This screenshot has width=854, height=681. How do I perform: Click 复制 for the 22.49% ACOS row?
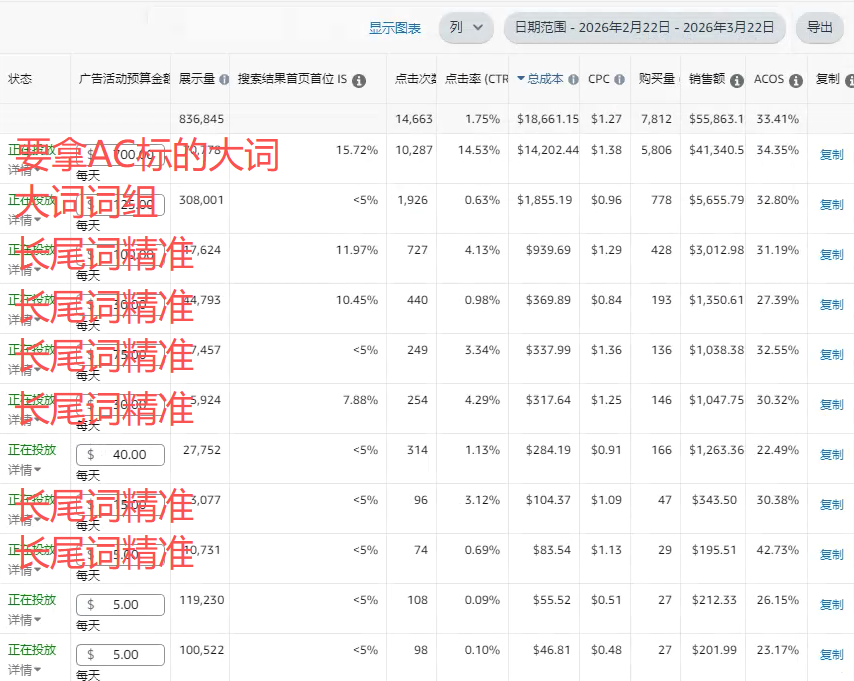[831, 455]
